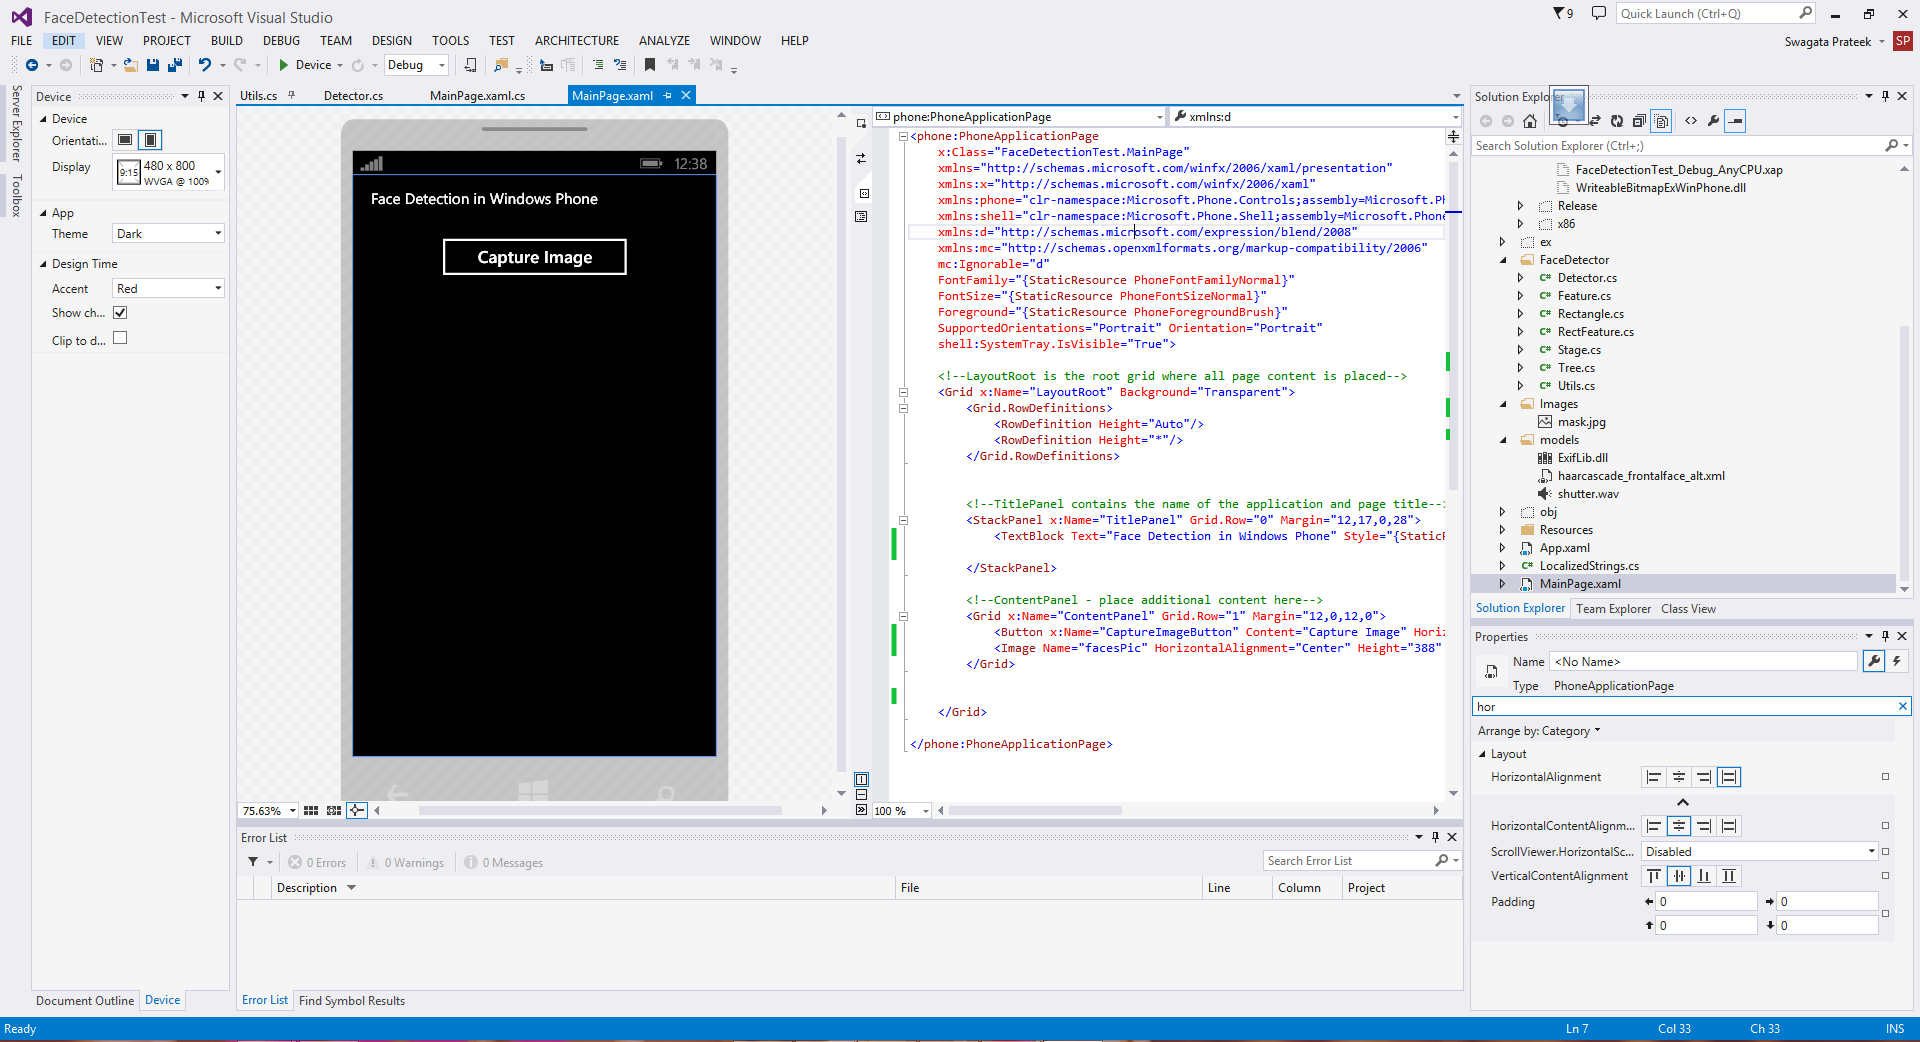Collapse the Design Time section
The width and height of the screenshot is (1920, 1042).
[x=43, y=264]
